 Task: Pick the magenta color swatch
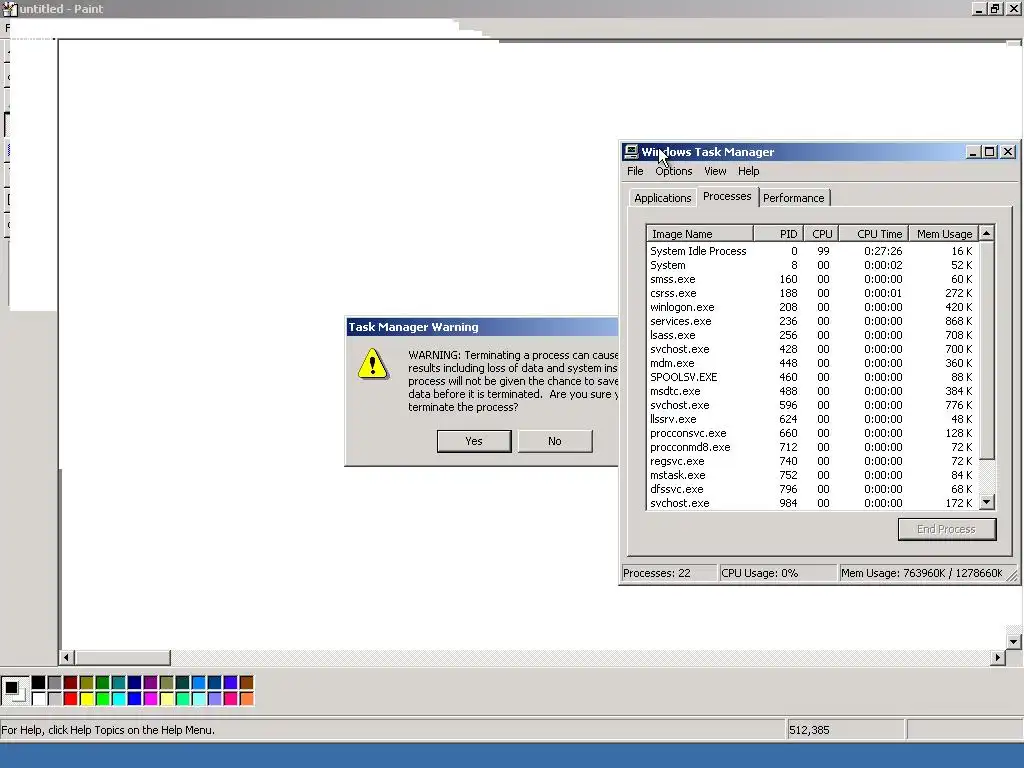click(x=151, y=699)
